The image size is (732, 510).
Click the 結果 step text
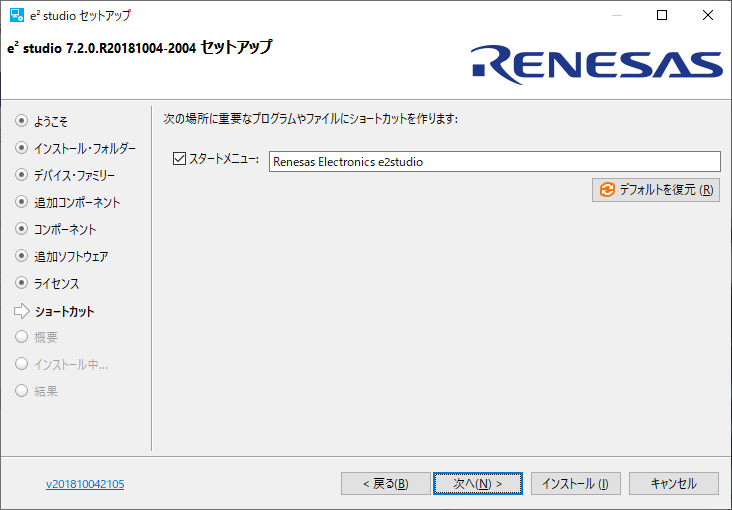[x=46, y=391]
